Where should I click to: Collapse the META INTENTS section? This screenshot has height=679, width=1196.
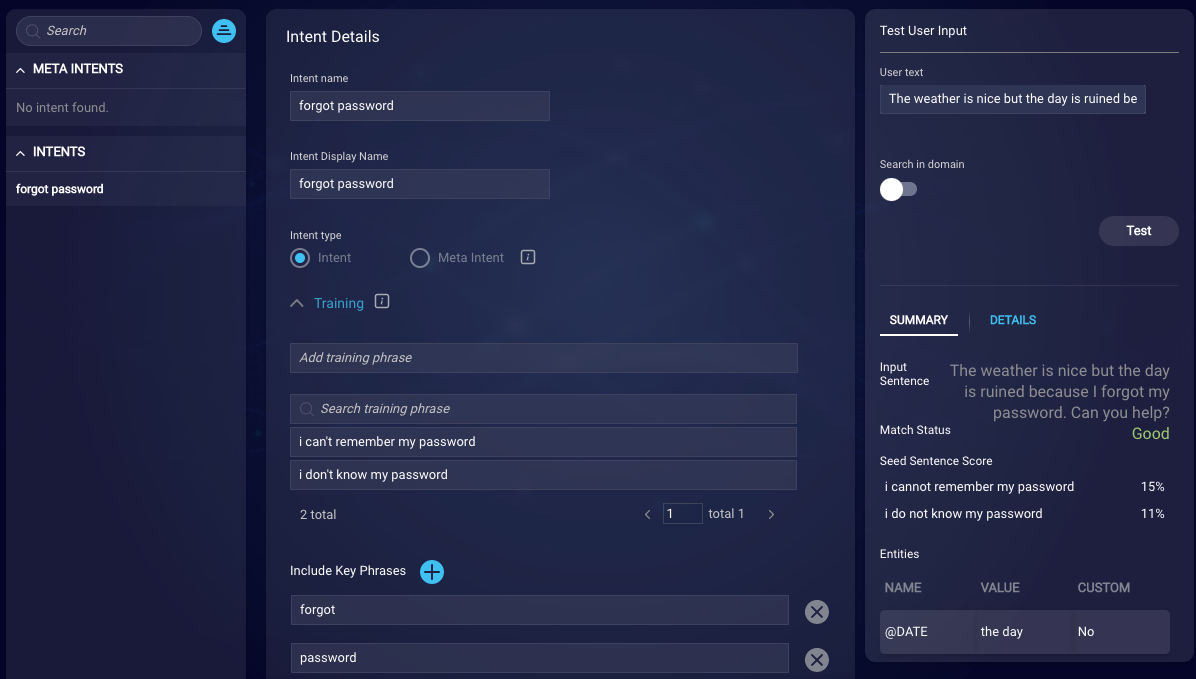[21, 70]
